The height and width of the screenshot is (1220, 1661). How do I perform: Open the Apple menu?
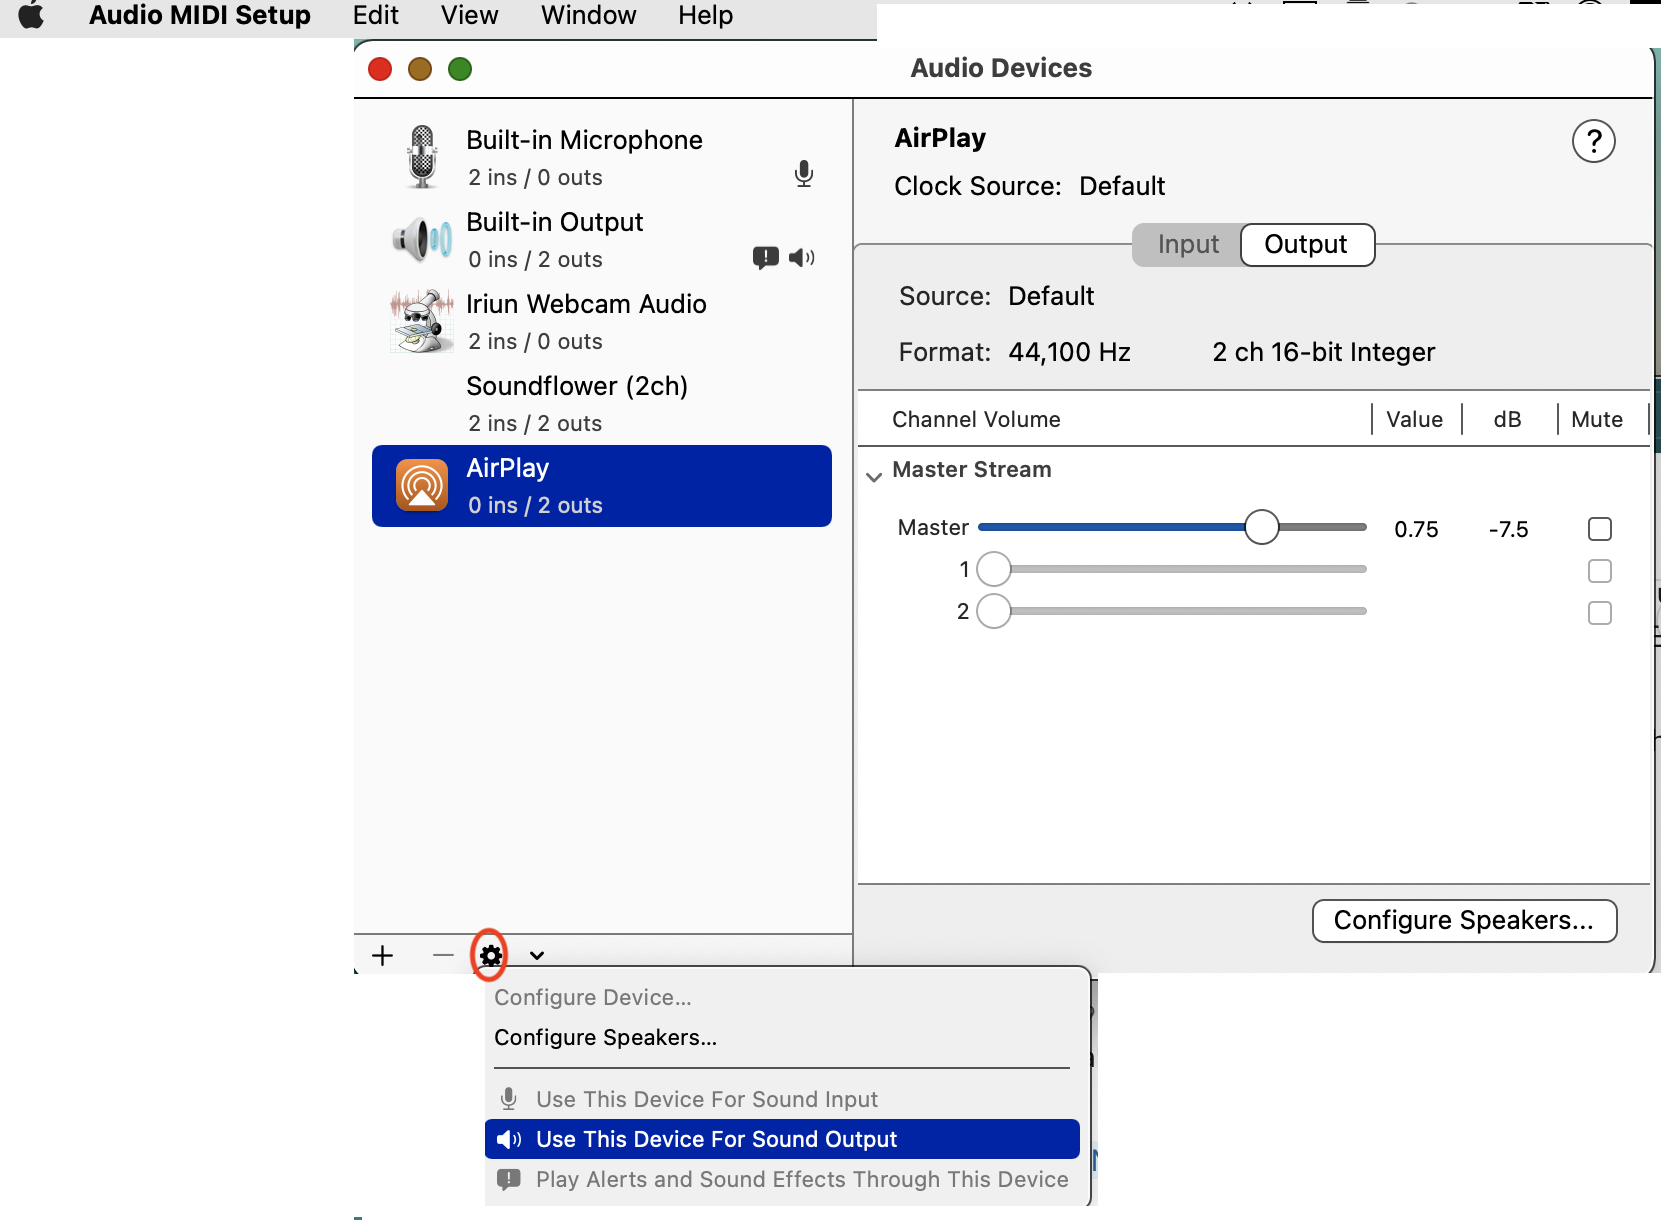pyautogui.click(x=31, y=15)
